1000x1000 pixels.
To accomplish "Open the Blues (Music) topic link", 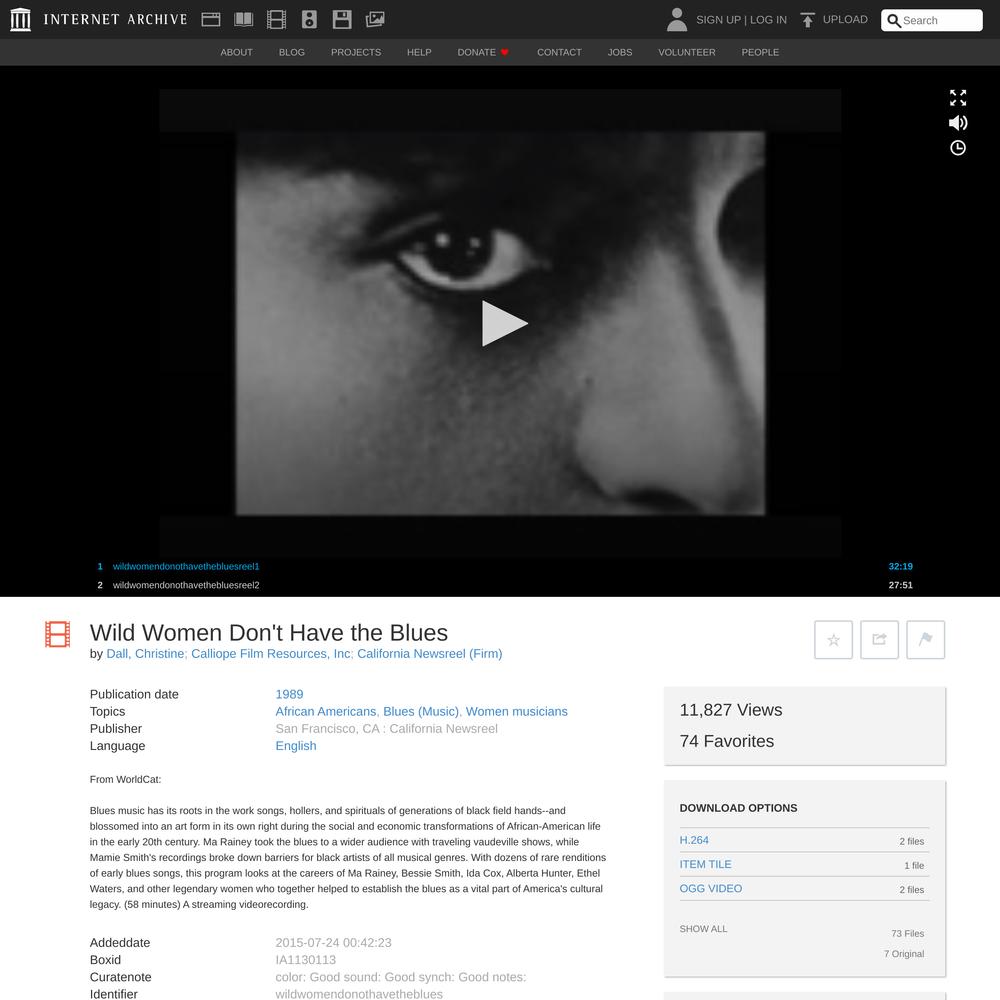I will click(420, 712).
